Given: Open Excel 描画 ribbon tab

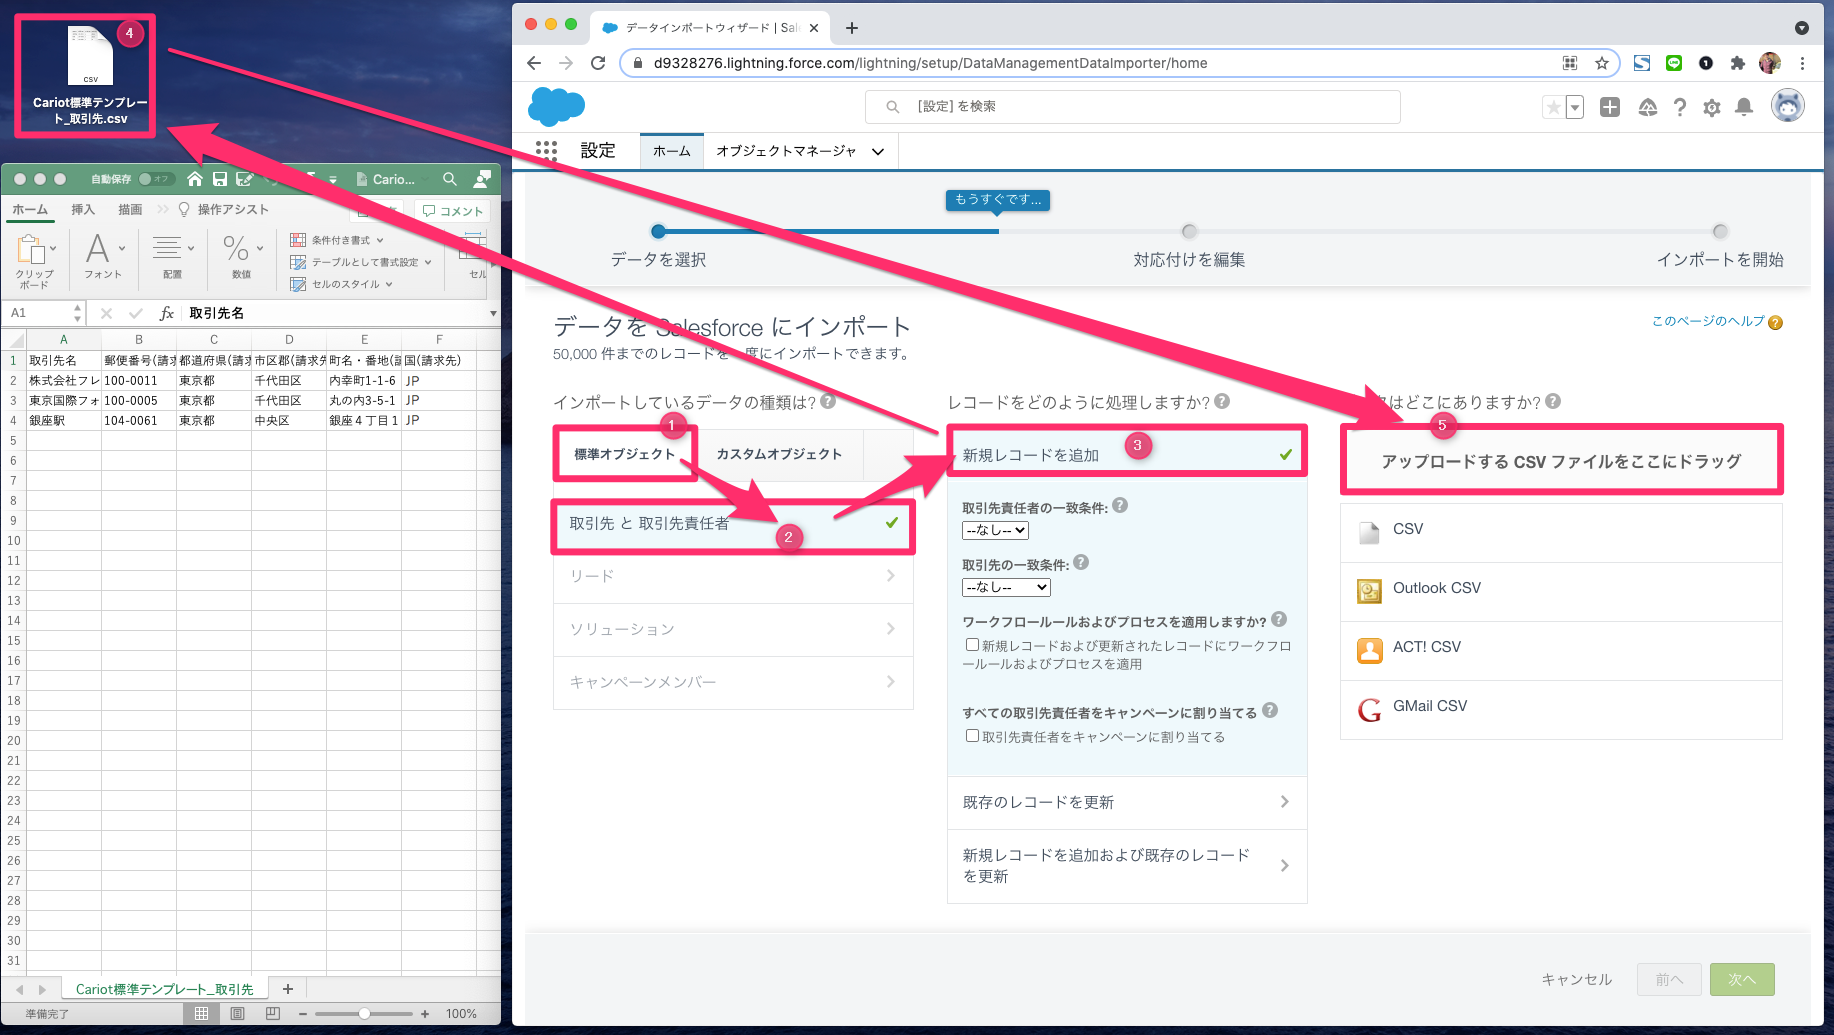Looking at the screenshot, I should [x=130, y=209].
